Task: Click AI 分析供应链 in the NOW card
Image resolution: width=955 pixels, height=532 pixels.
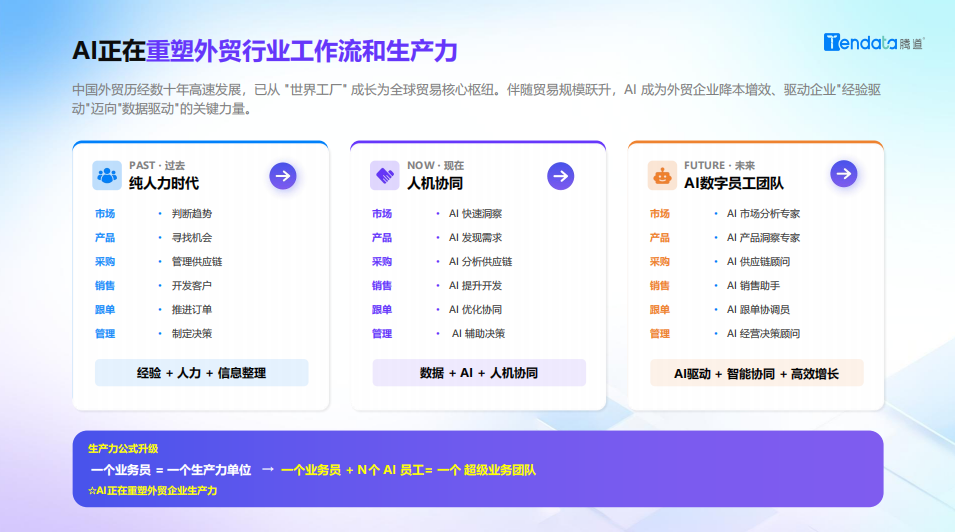Action: point(481,261)
